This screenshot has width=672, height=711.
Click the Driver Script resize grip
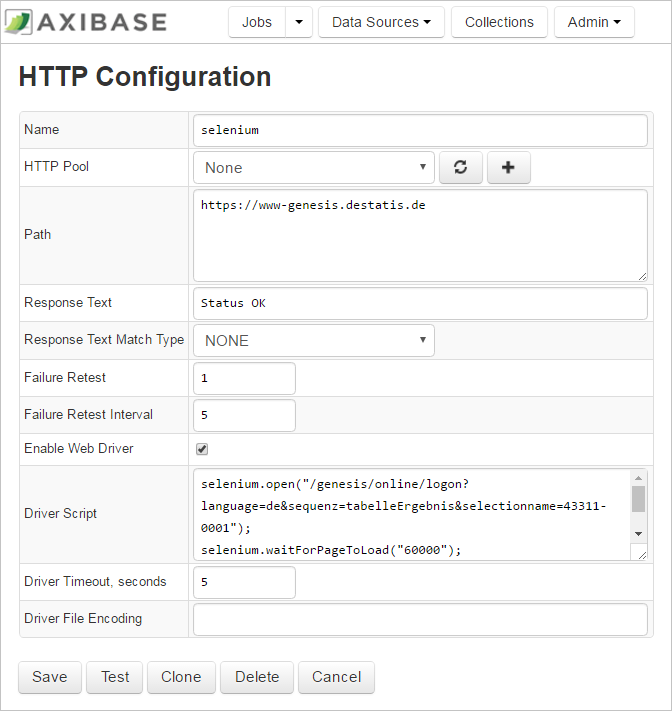[642, 555]
